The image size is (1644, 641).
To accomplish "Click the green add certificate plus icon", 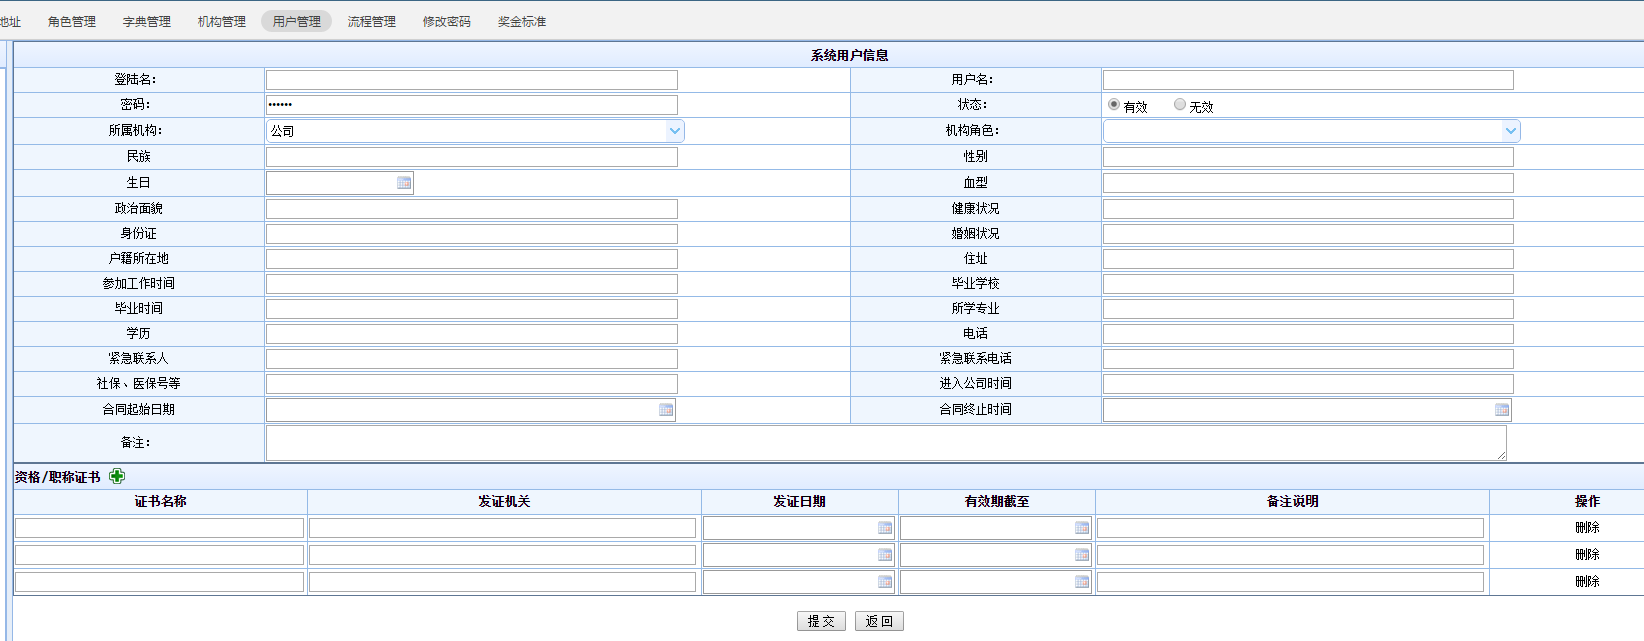I will [117, 476].
